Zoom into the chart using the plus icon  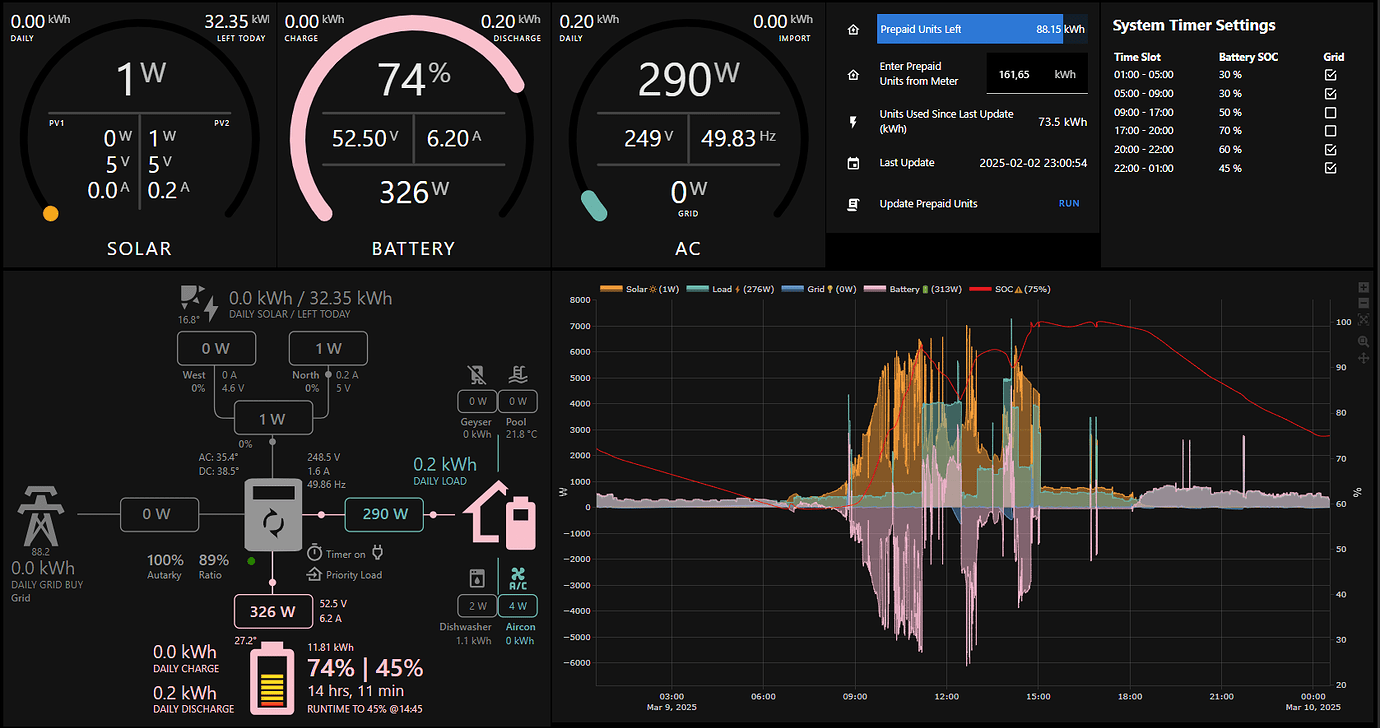click(1362, 287)
